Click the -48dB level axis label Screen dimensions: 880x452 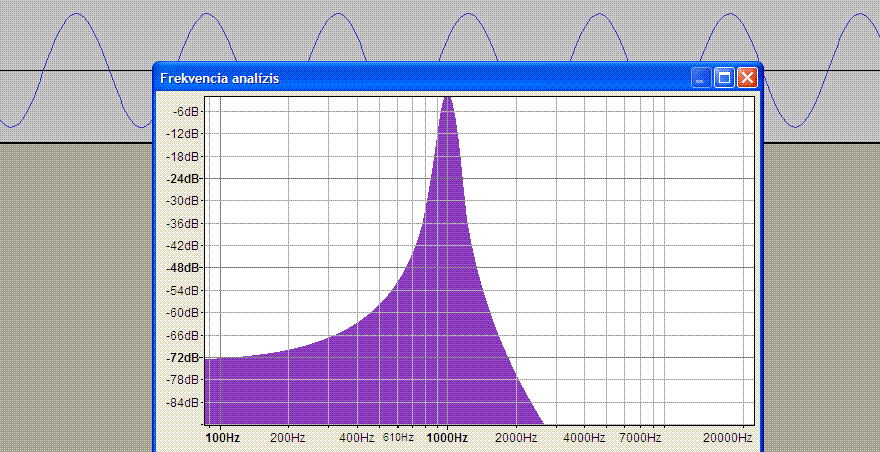(183, 268)
